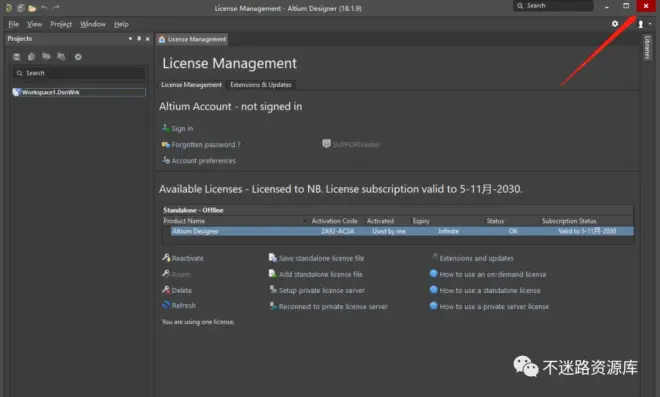Click the Delete license icon
Screen dimensions: 660x397
point(166,290)
